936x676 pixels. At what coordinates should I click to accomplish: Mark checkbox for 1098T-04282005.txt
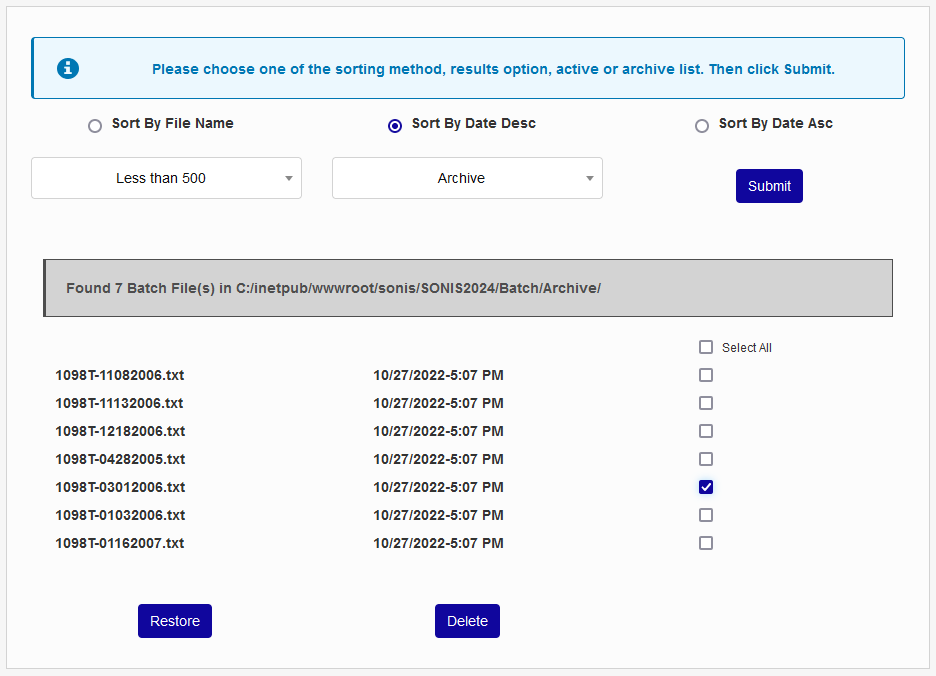pyautogui.click(x=706, y=459)
